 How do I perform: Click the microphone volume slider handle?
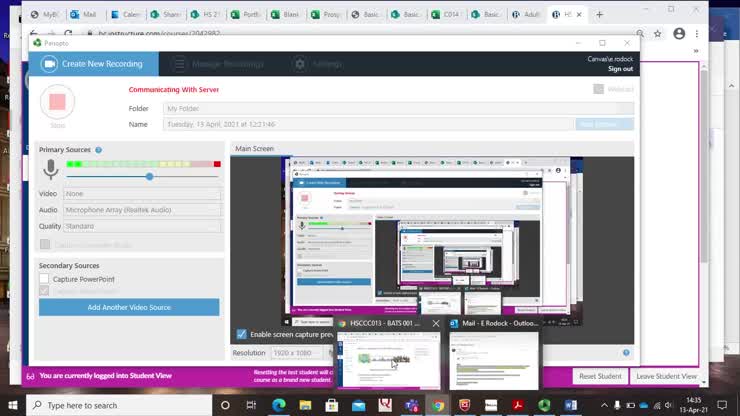point(149,176)
